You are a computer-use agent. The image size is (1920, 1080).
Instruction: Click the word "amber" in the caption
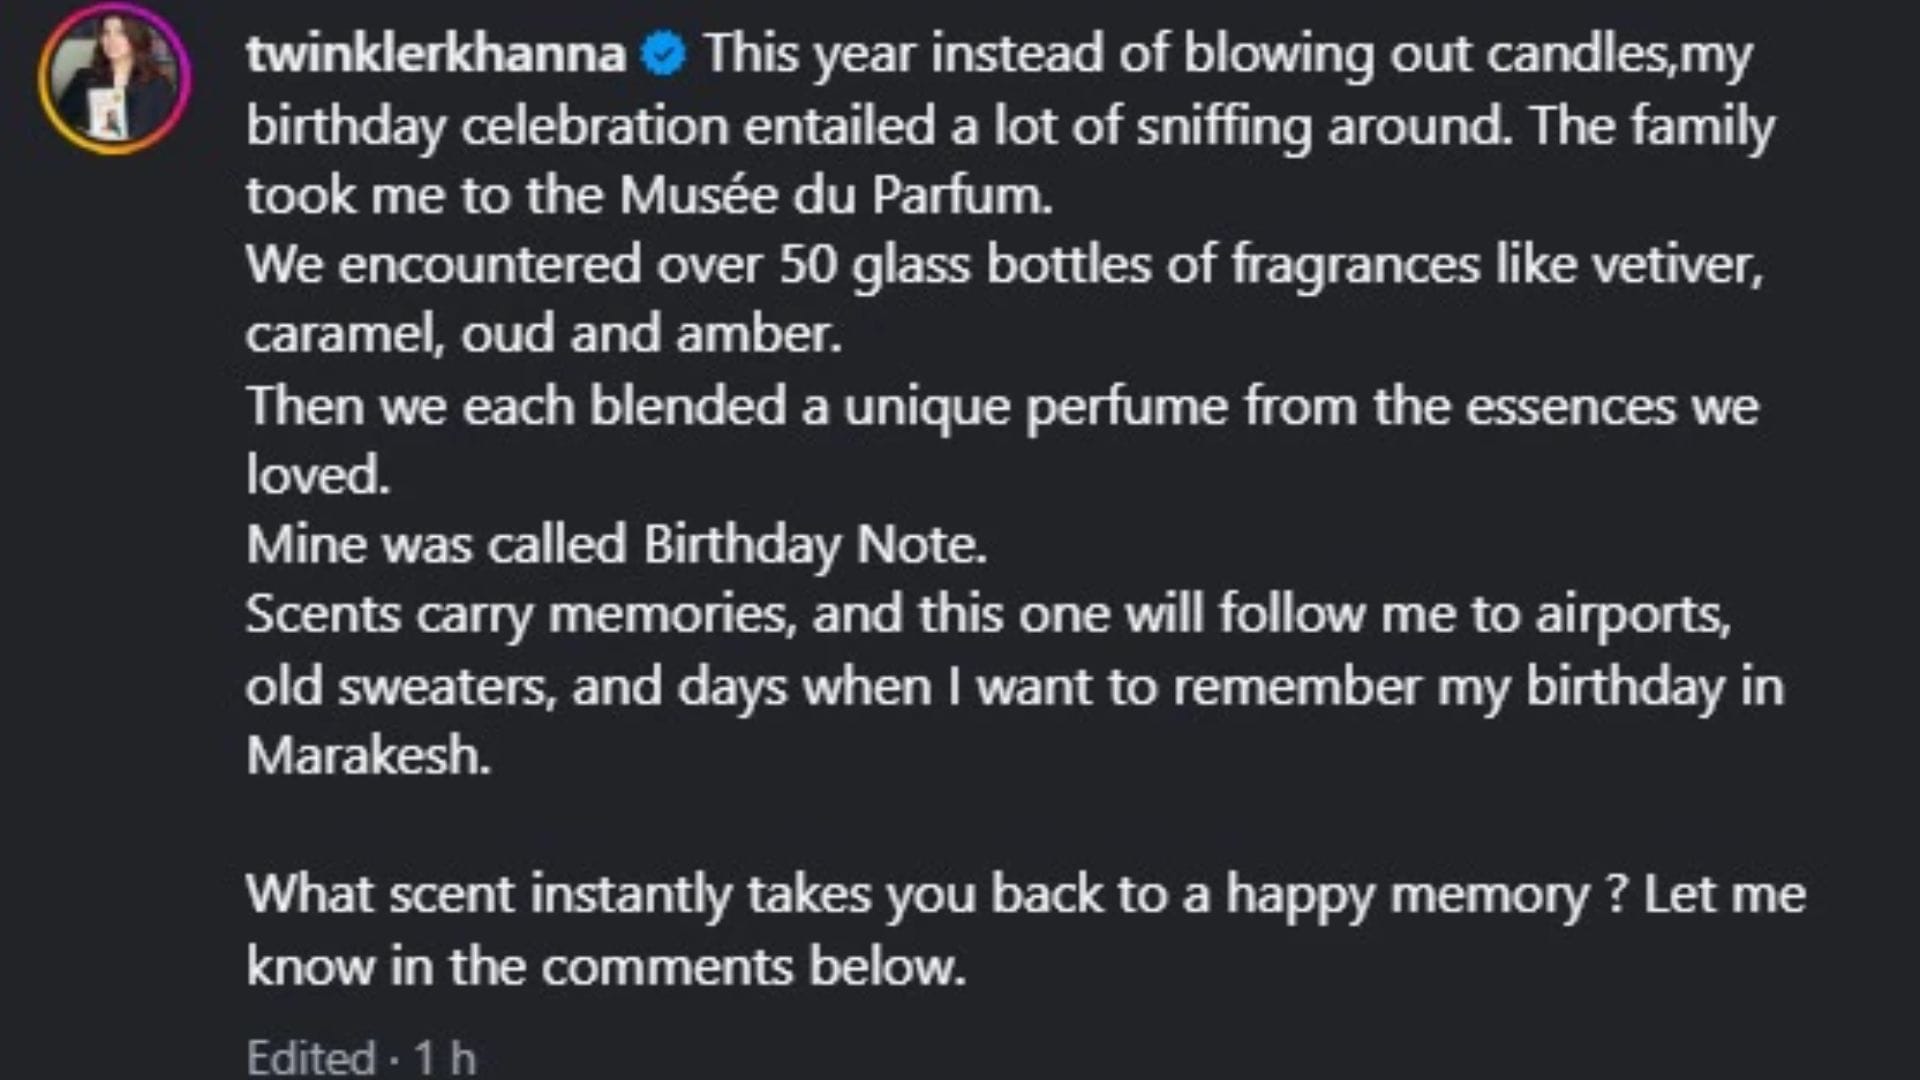(x=757, y=335)
